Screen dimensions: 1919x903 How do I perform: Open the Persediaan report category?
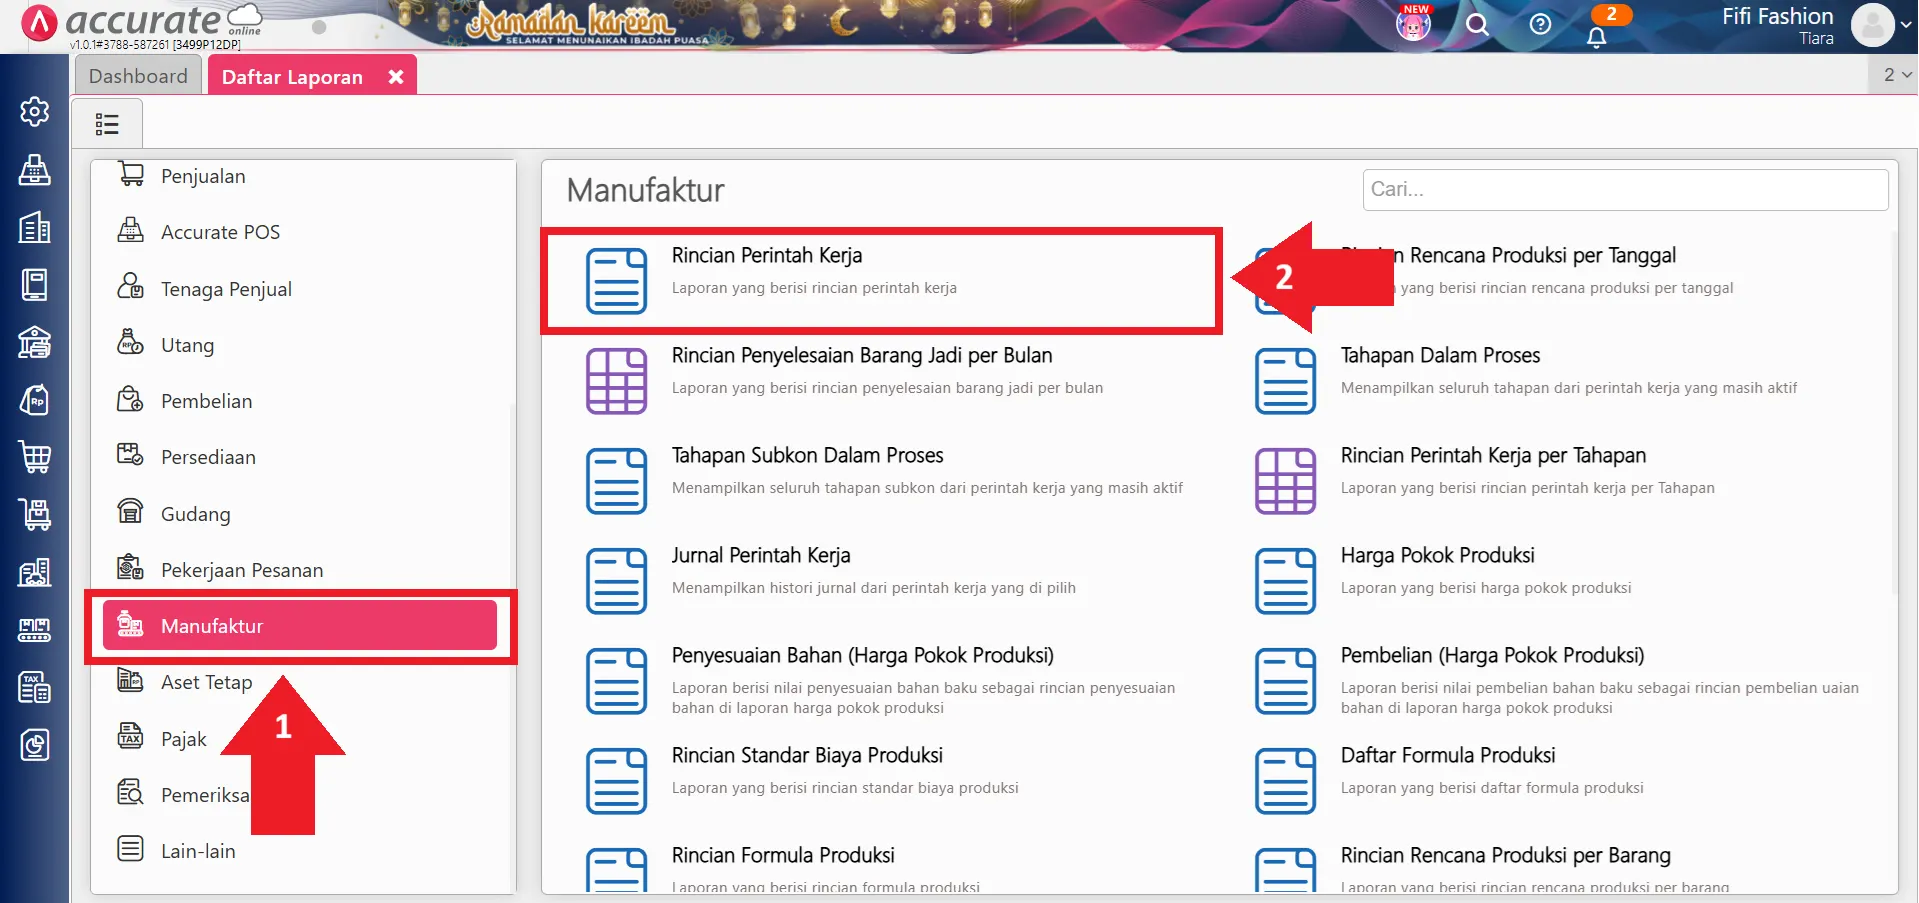(x=208, y=457)
